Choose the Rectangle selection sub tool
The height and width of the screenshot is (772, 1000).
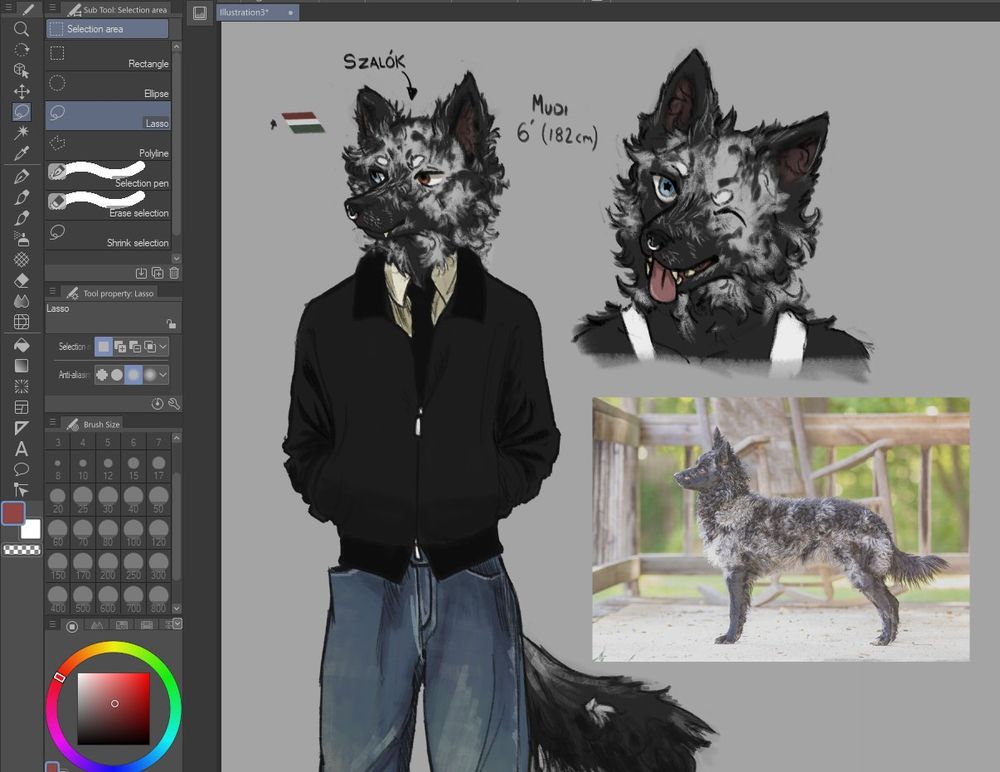[108, 56]
